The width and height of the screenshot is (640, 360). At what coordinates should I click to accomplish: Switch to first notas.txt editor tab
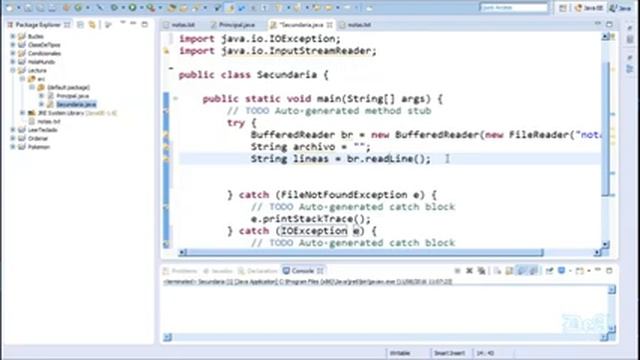tap(182, 25)
